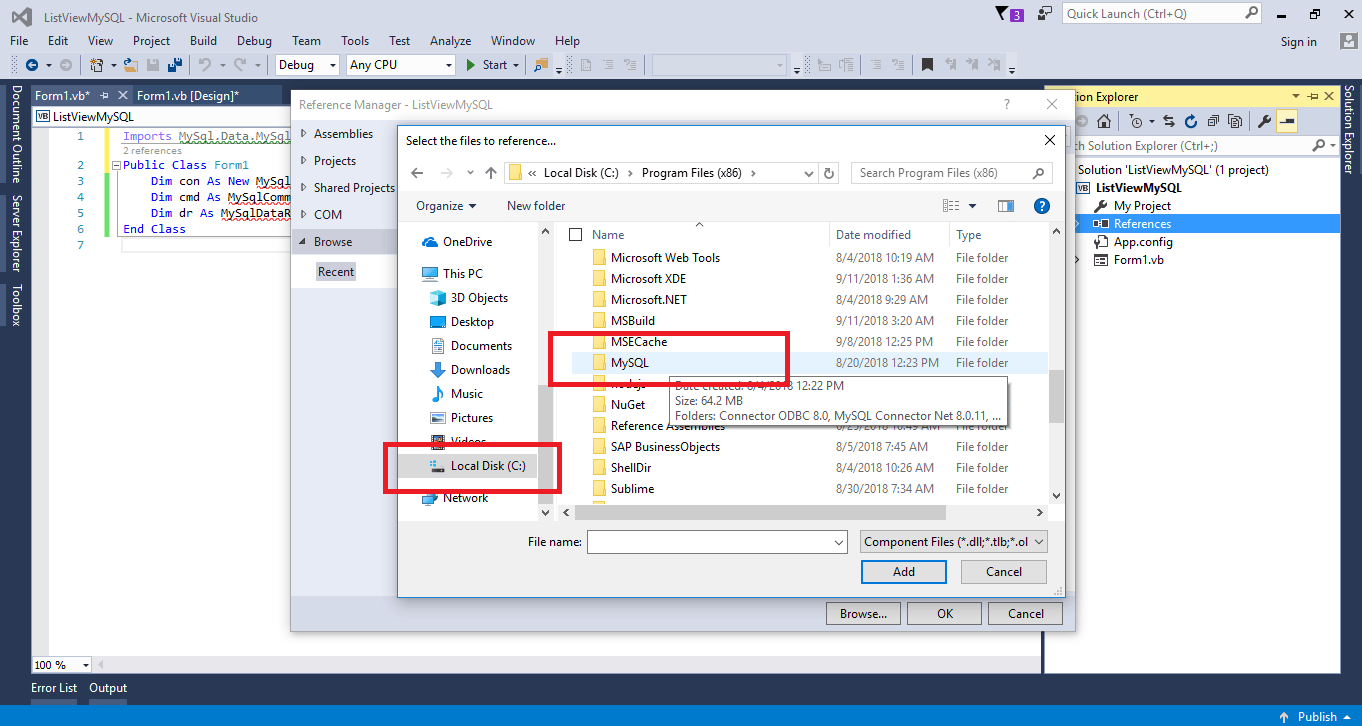Expand the COM section in Reference Manager
The height and width of the screenshot is (726, 1362).
click(x=304, y=215)
